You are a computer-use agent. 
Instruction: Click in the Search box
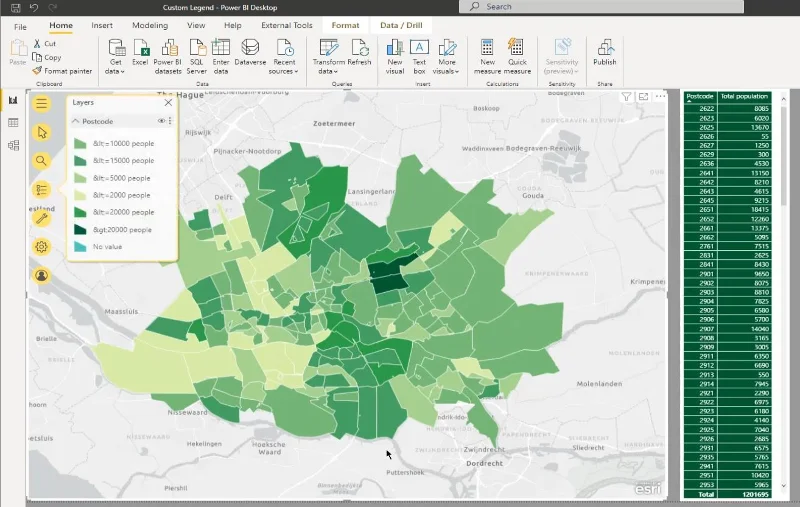[601, 7]
